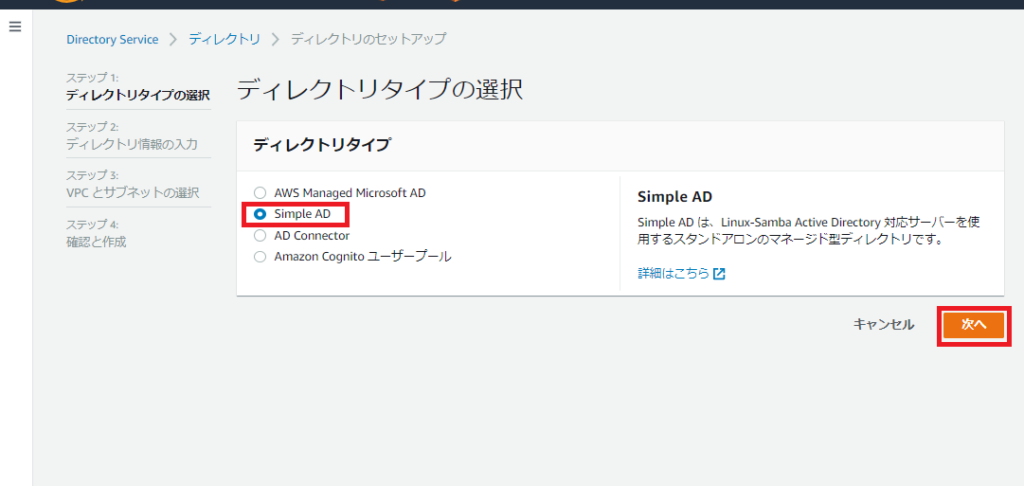This screenshot has height=486, width=1024.
Task: Select AWS Managed Microsoft AD radio button
Action: [261, 193]
